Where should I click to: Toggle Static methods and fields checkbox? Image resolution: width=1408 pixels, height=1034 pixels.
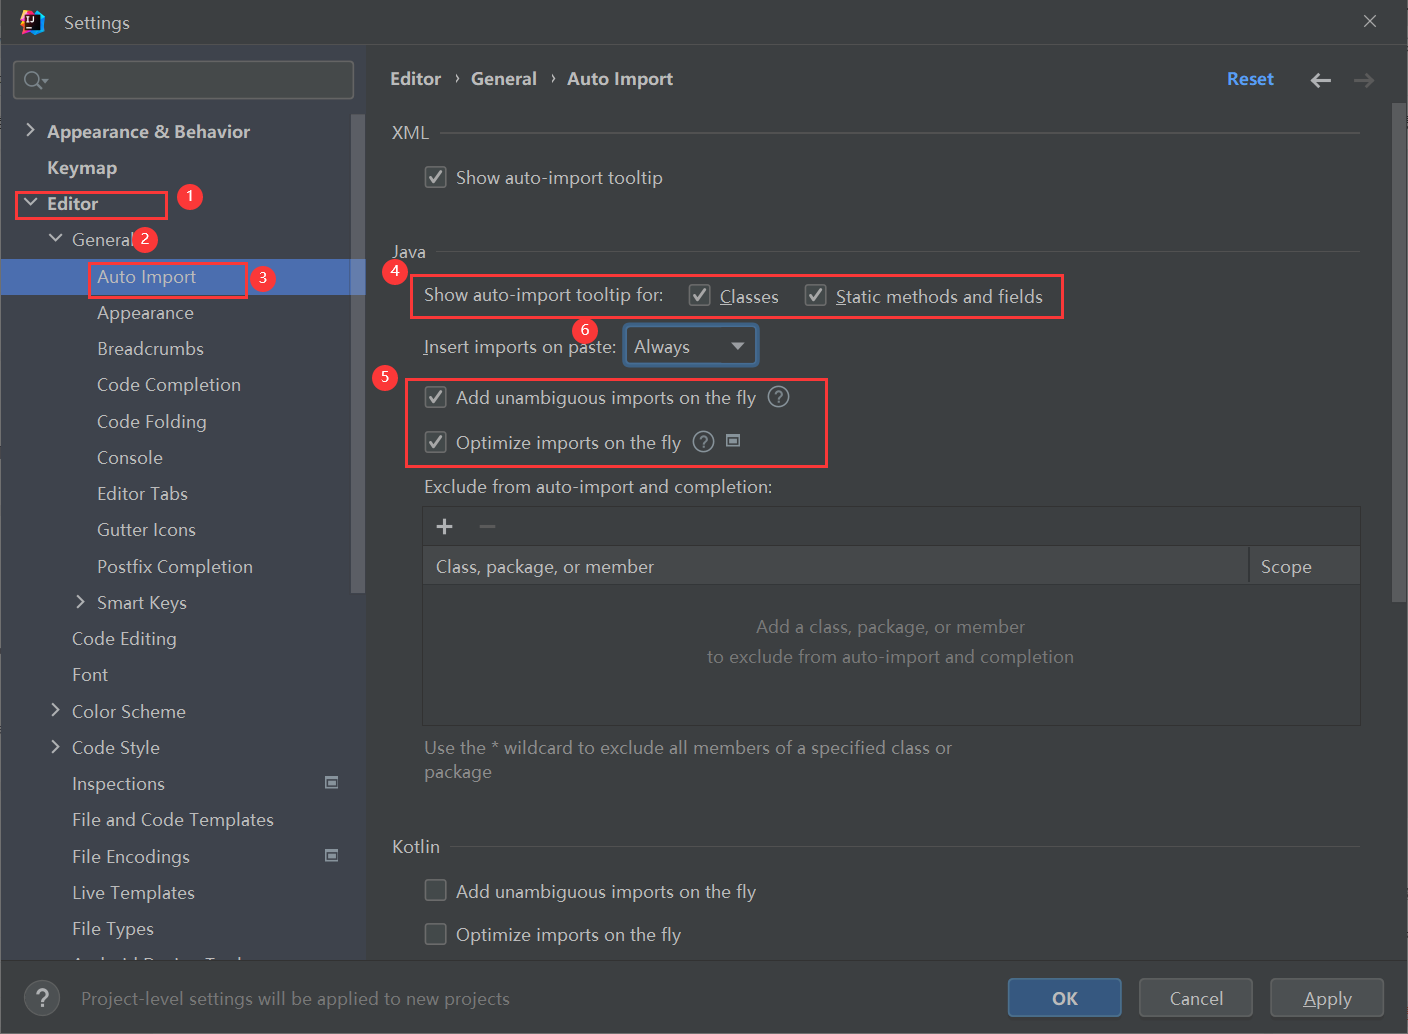(x=816, y=295)
